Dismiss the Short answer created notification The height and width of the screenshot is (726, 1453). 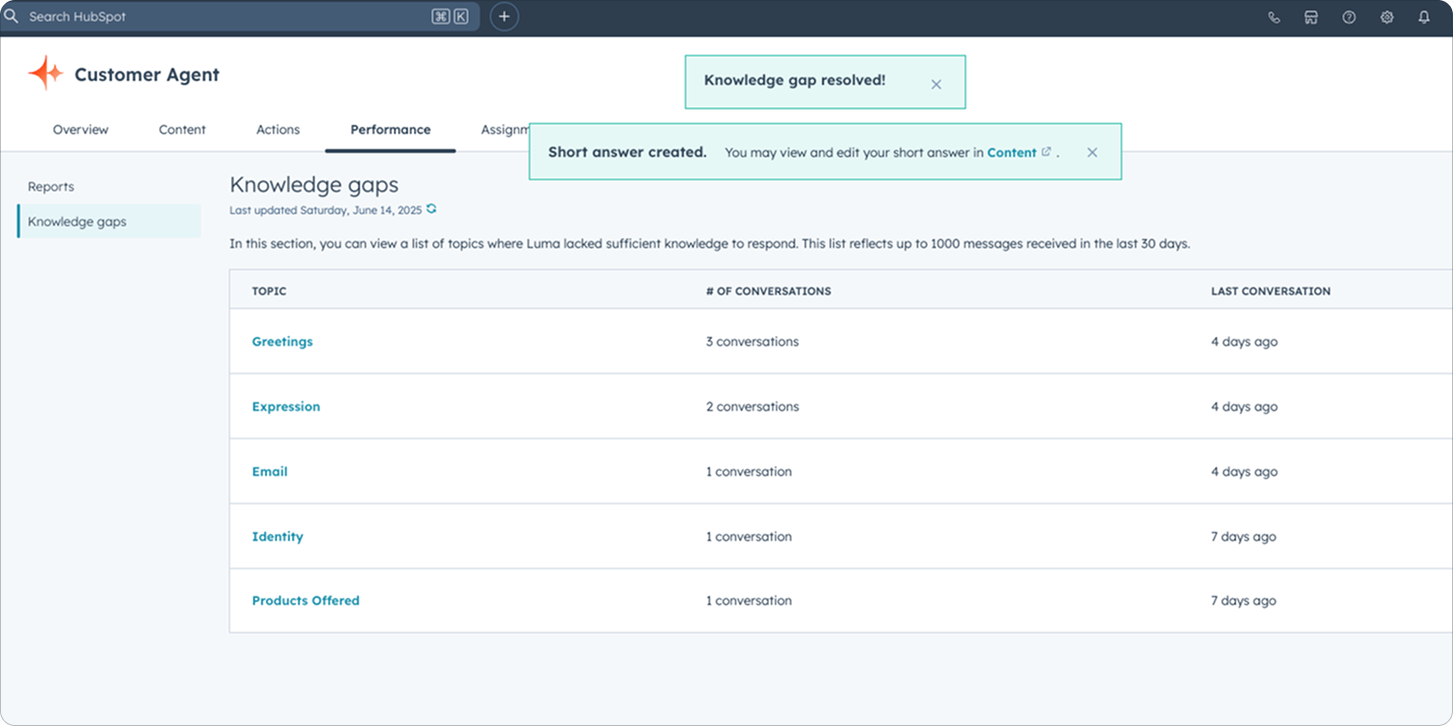click(x=1092, y=152)
